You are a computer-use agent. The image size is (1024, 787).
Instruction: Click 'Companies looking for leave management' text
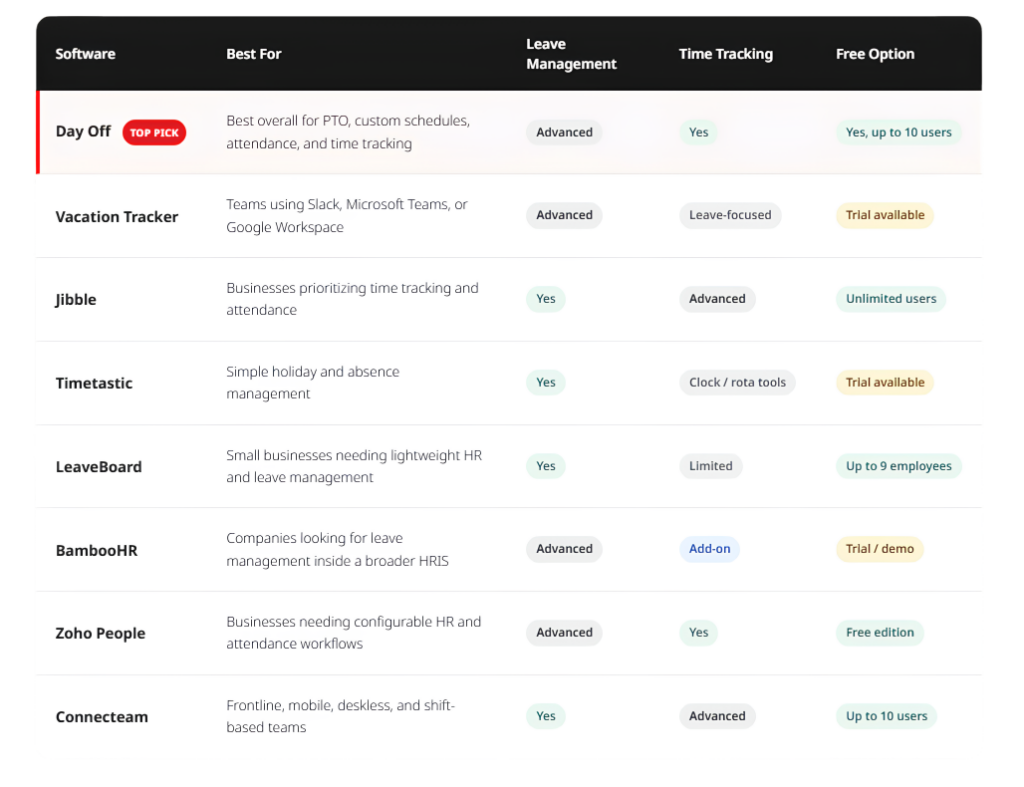337,549
